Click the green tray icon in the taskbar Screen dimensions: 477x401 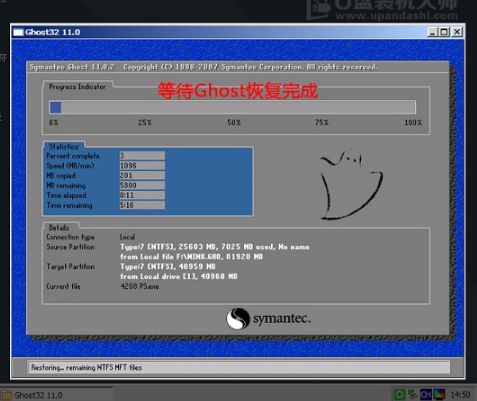[x=399, y=394]
